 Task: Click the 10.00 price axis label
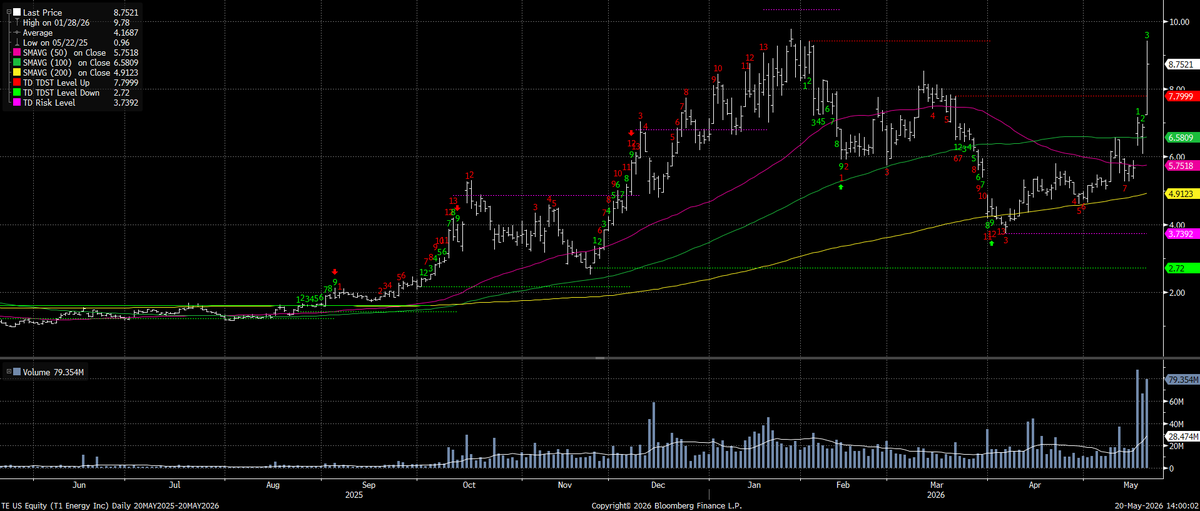pos(1178,21)
